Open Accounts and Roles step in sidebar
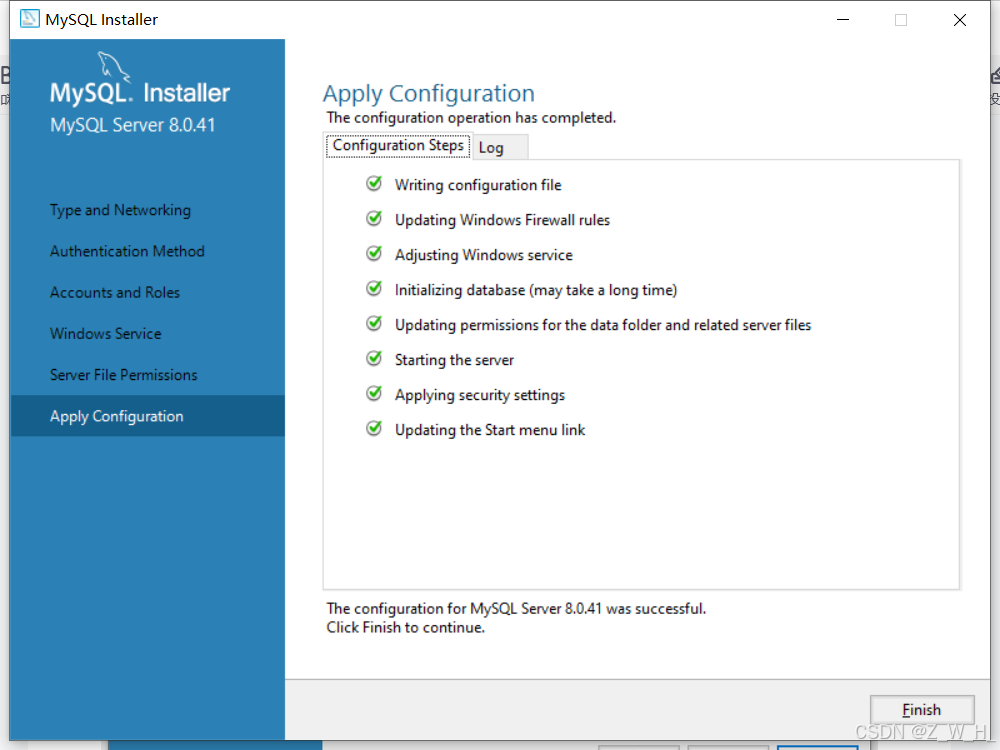The image size is (1000, 750). (115, 292)
